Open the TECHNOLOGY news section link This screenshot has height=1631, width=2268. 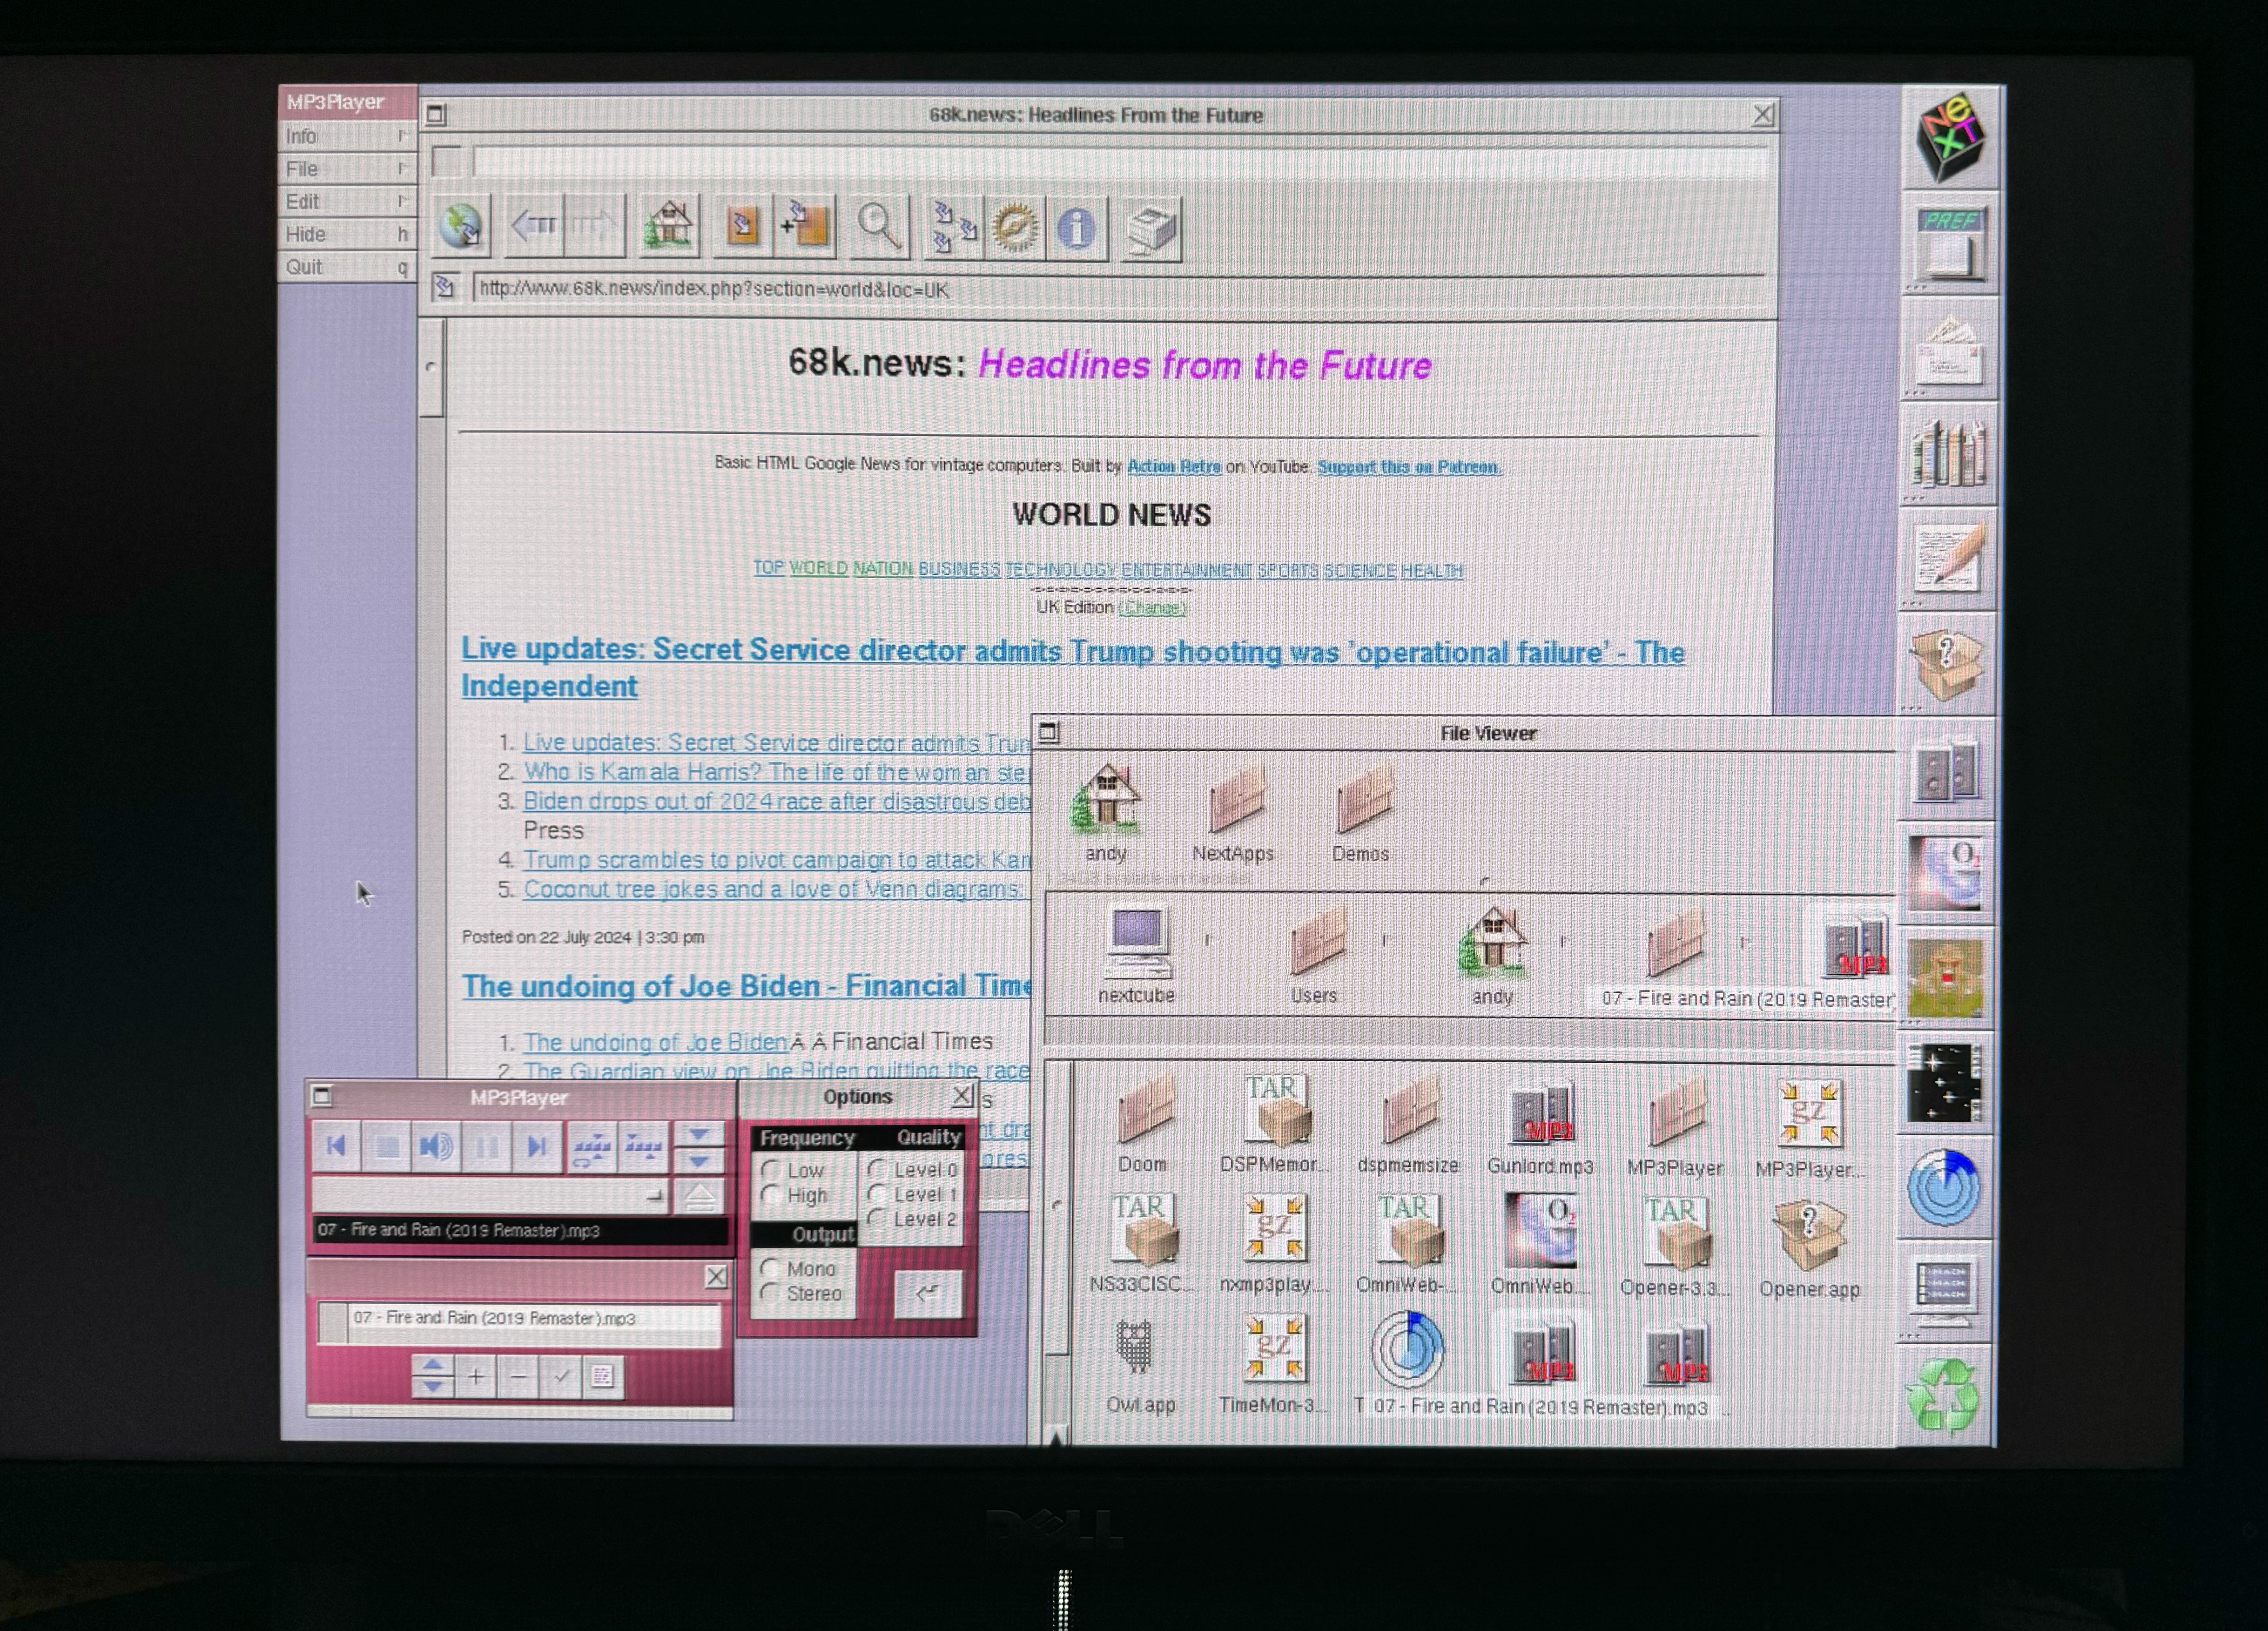point(1060,570)
